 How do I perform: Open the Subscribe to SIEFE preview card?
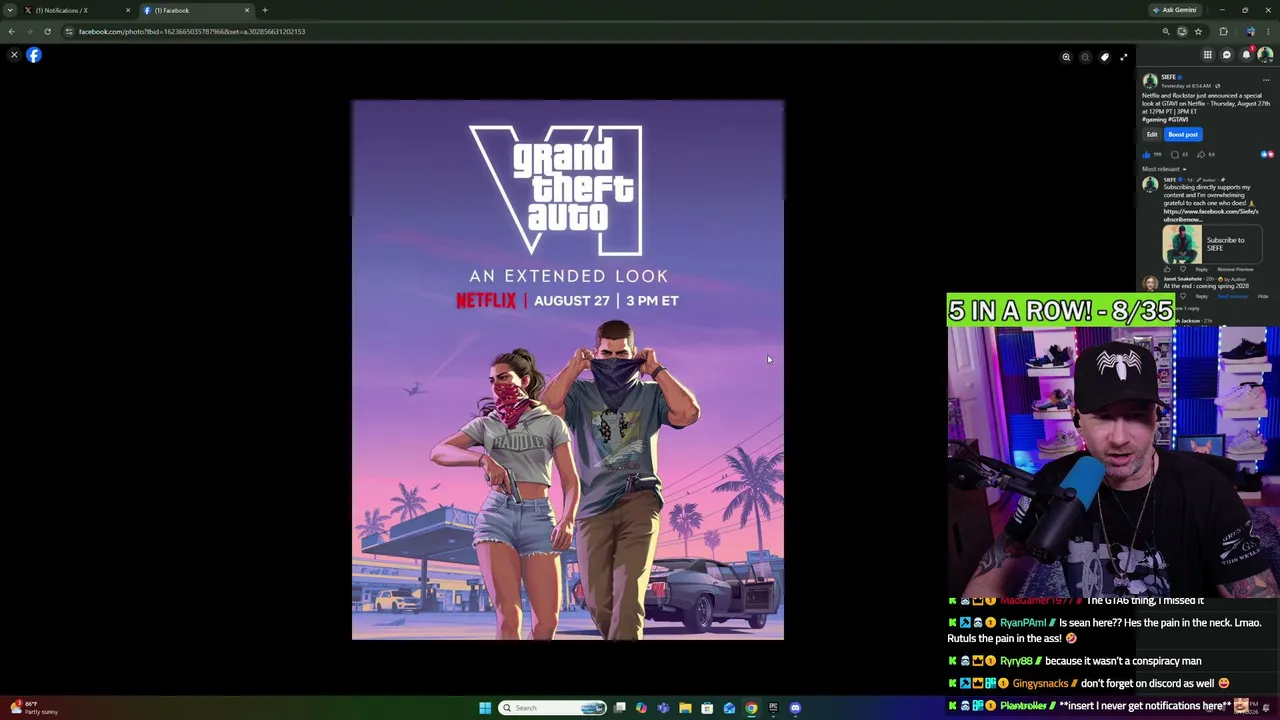1212,244
